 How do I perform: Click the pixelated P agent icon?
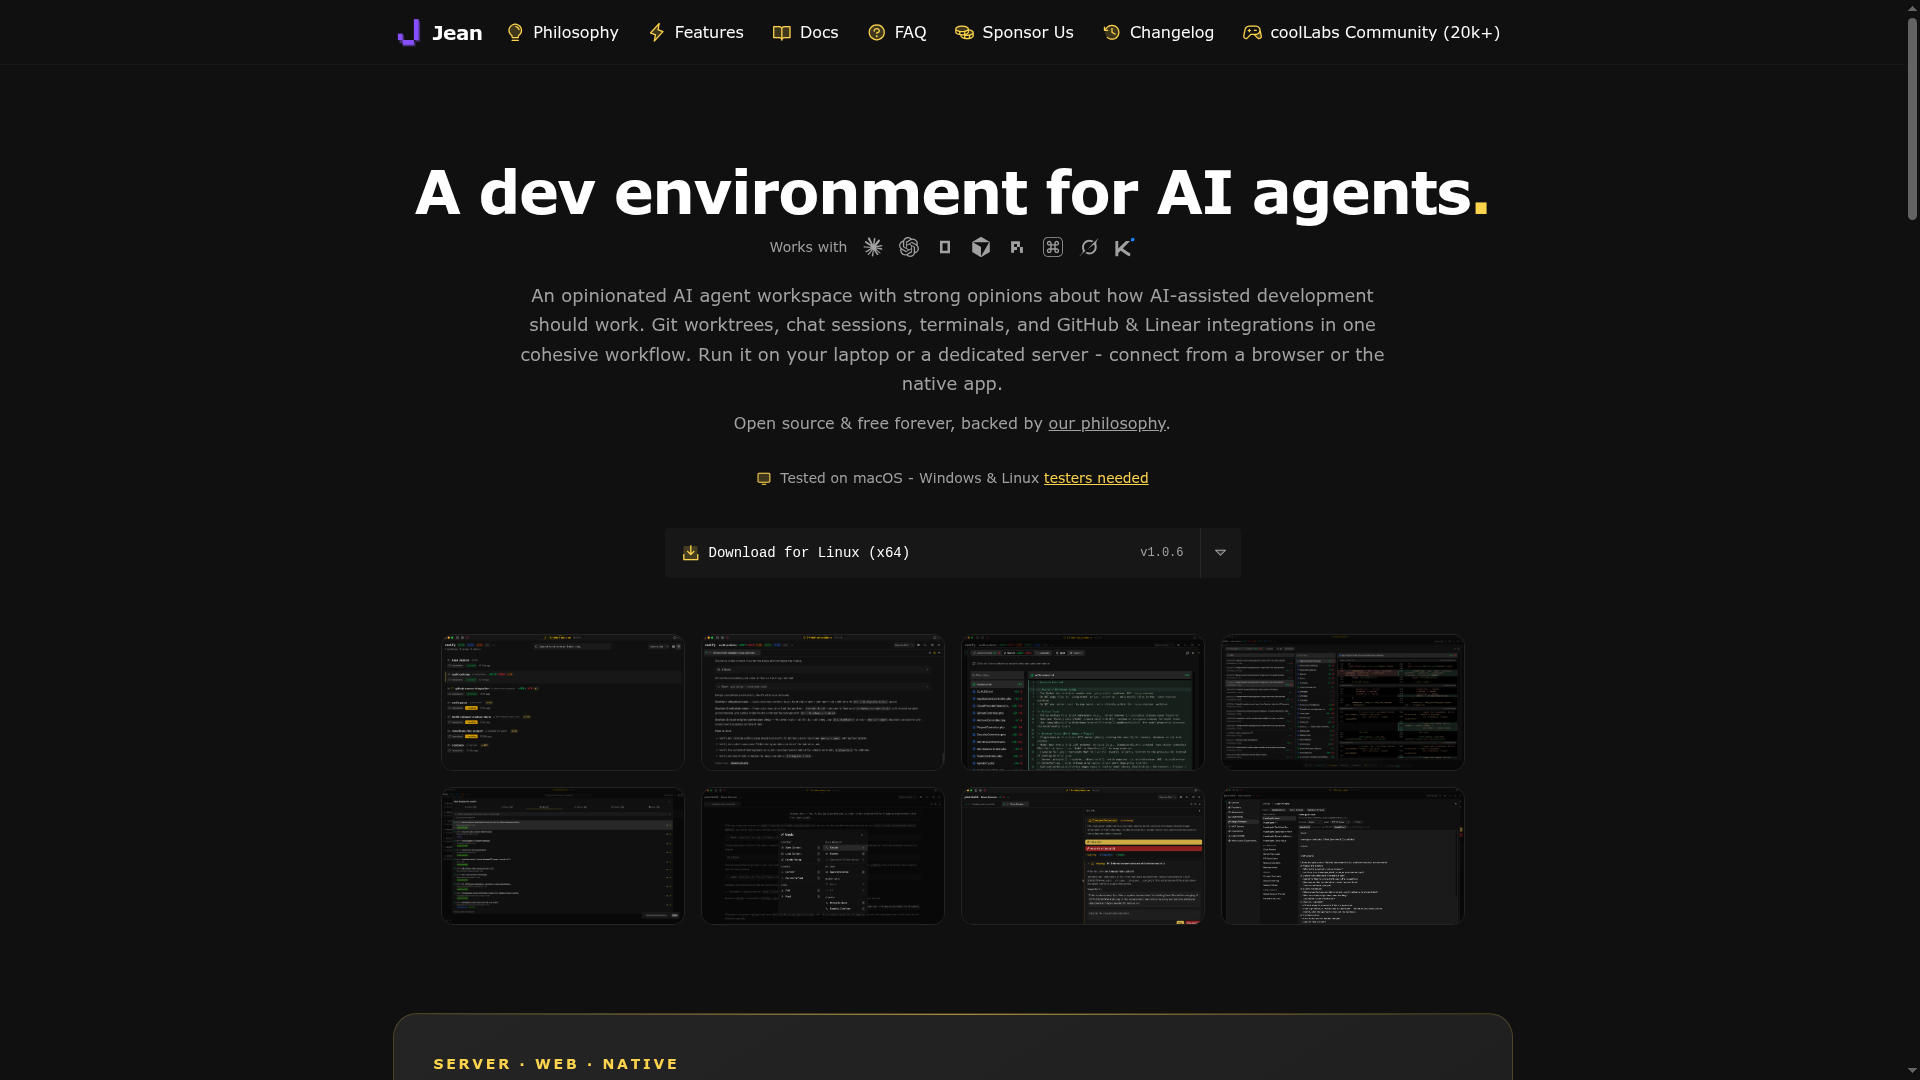1017,247
